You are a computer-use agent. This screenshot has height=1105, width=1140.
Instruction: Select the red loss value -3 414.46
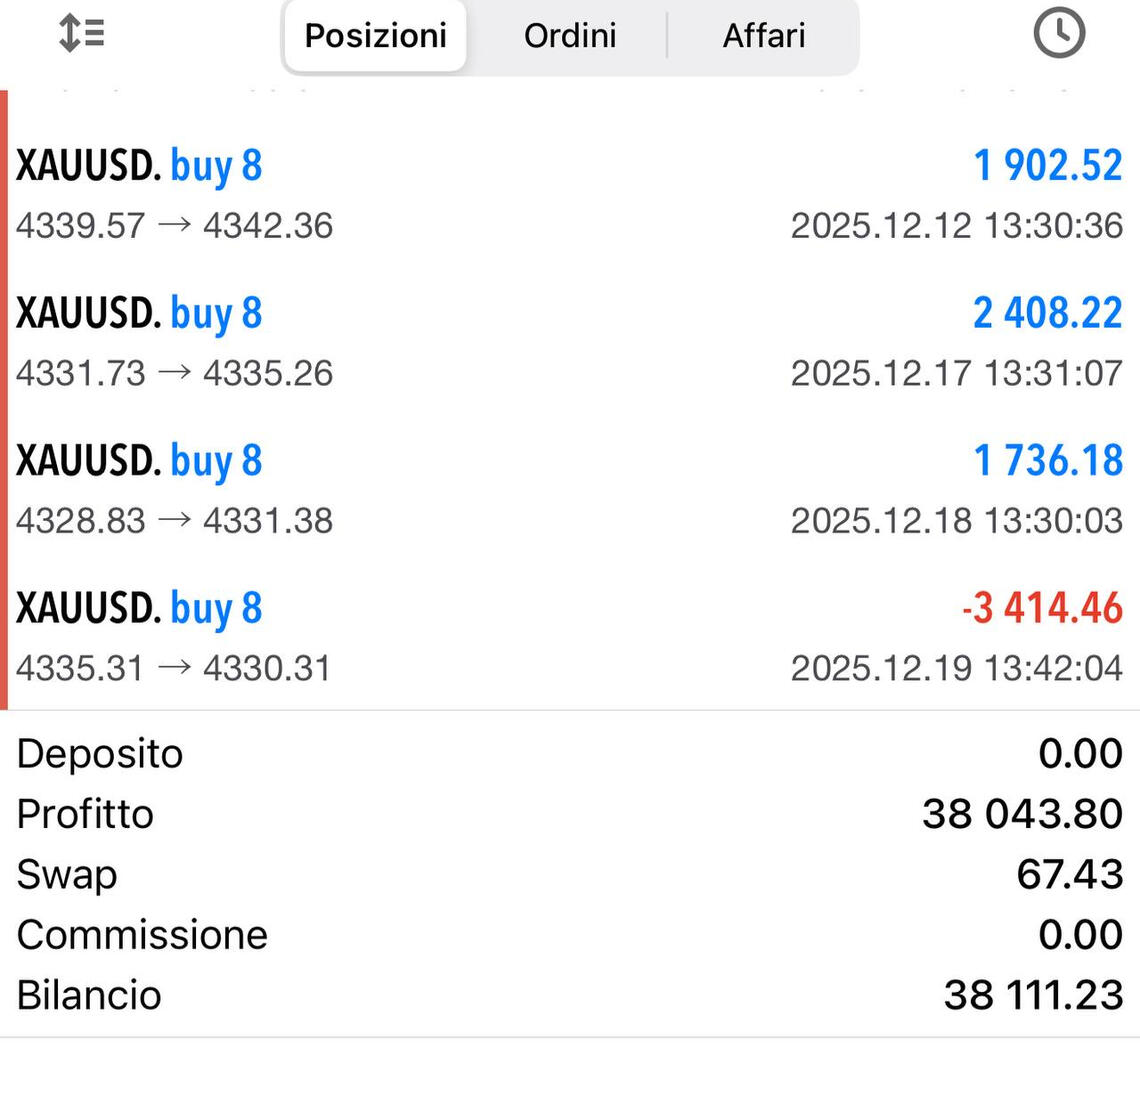1042,608
